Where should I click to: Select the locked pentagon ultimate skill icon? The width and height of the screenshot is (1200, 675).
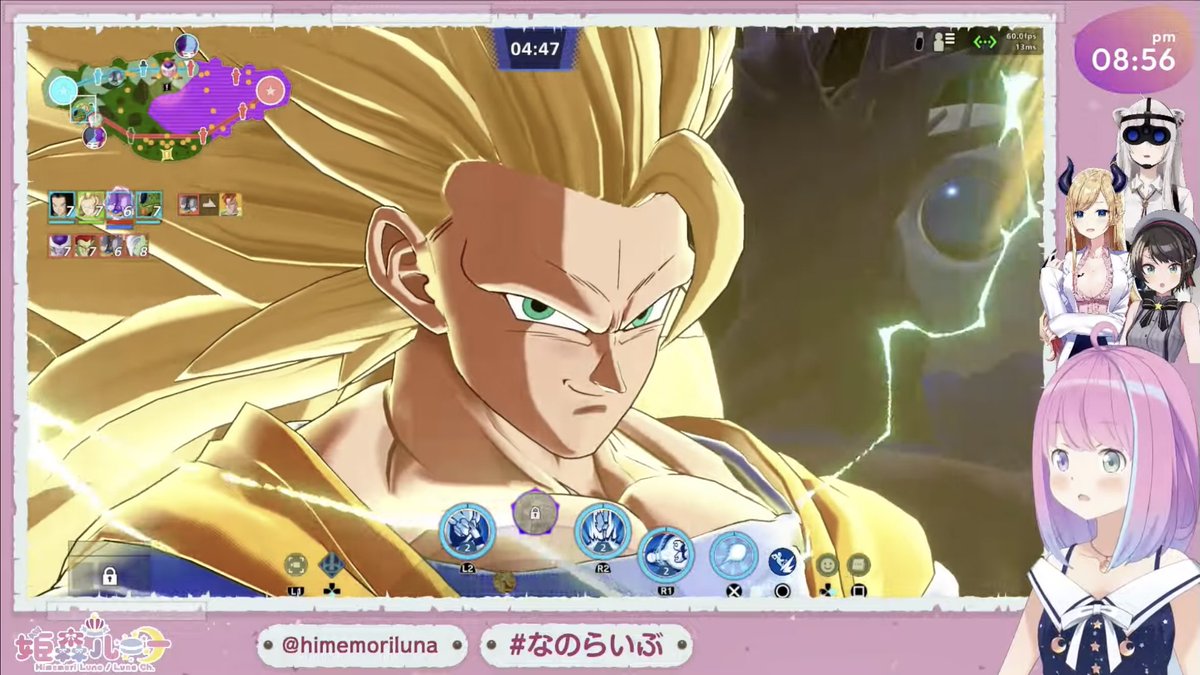535,514
